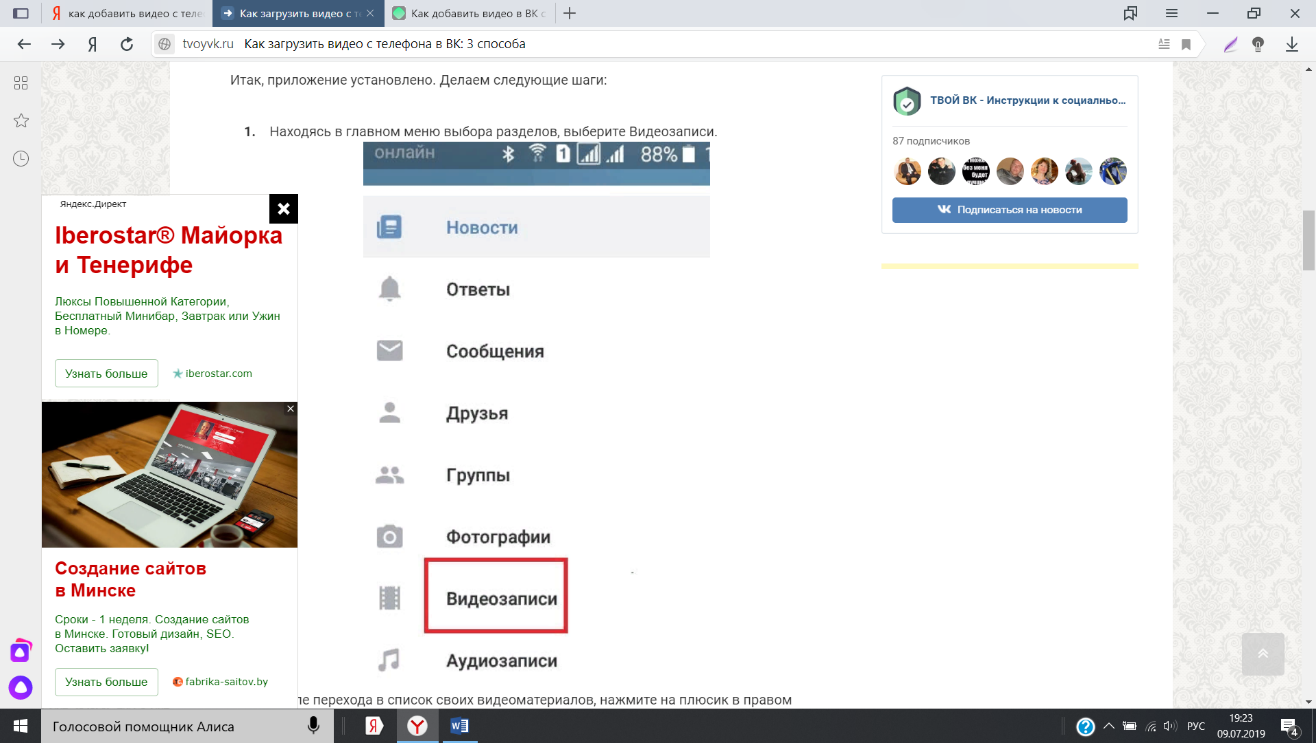Open Windows notification center icon

[1290, 726]
